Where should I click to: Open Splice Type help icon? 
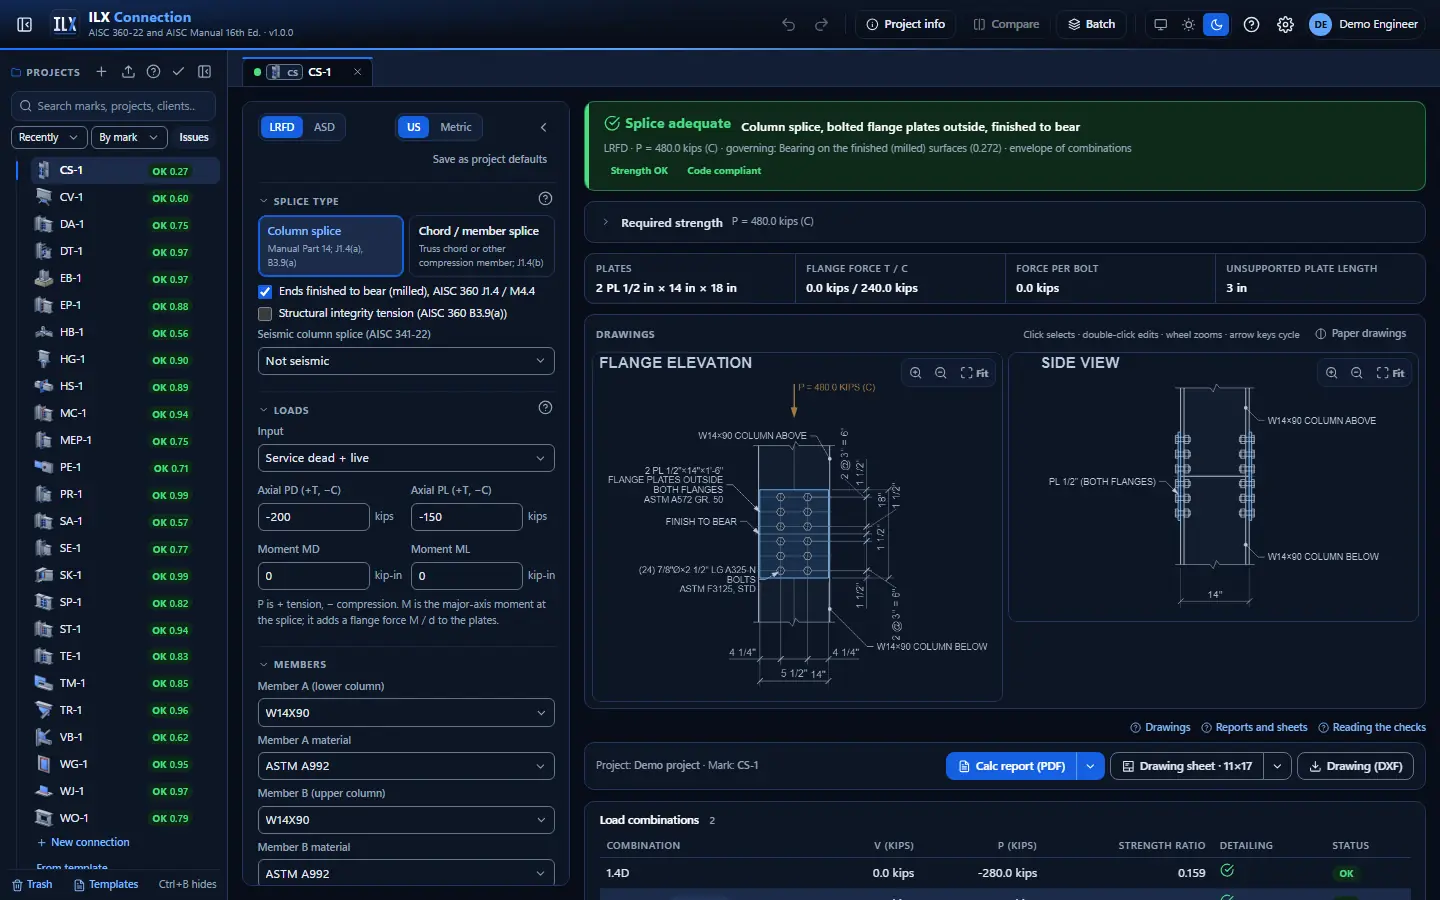pos(545,198)
